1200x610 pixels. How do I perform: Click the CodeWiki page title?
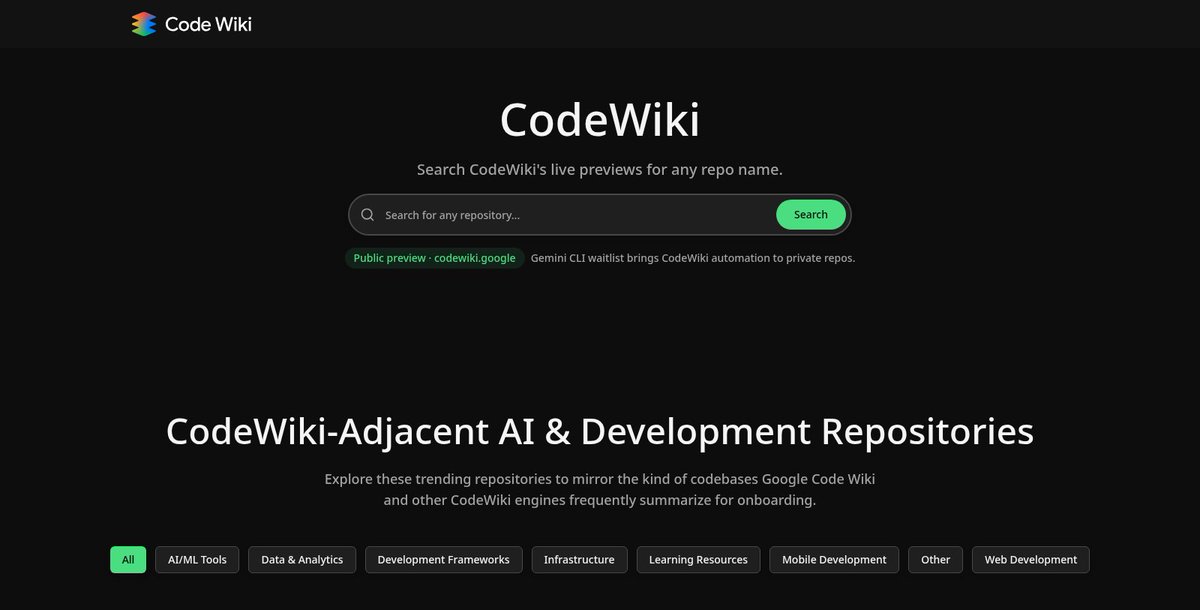599,119
